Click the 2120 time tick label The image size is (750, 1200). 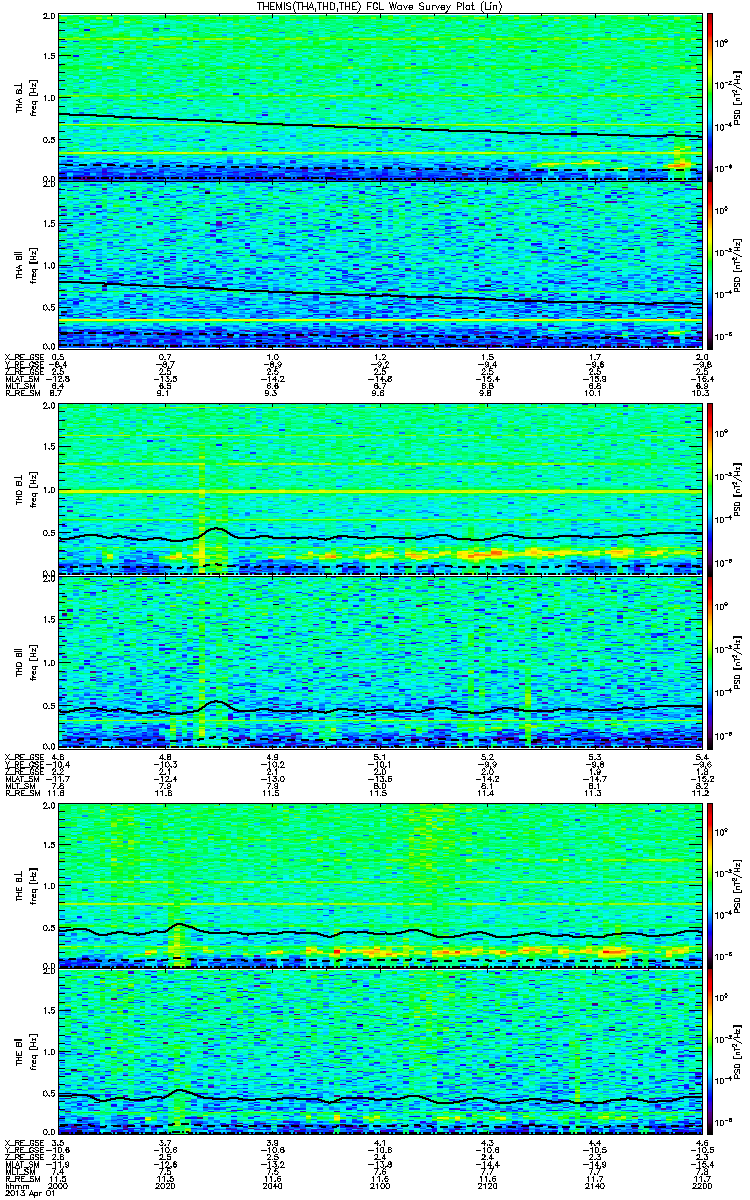(487, 1184)
